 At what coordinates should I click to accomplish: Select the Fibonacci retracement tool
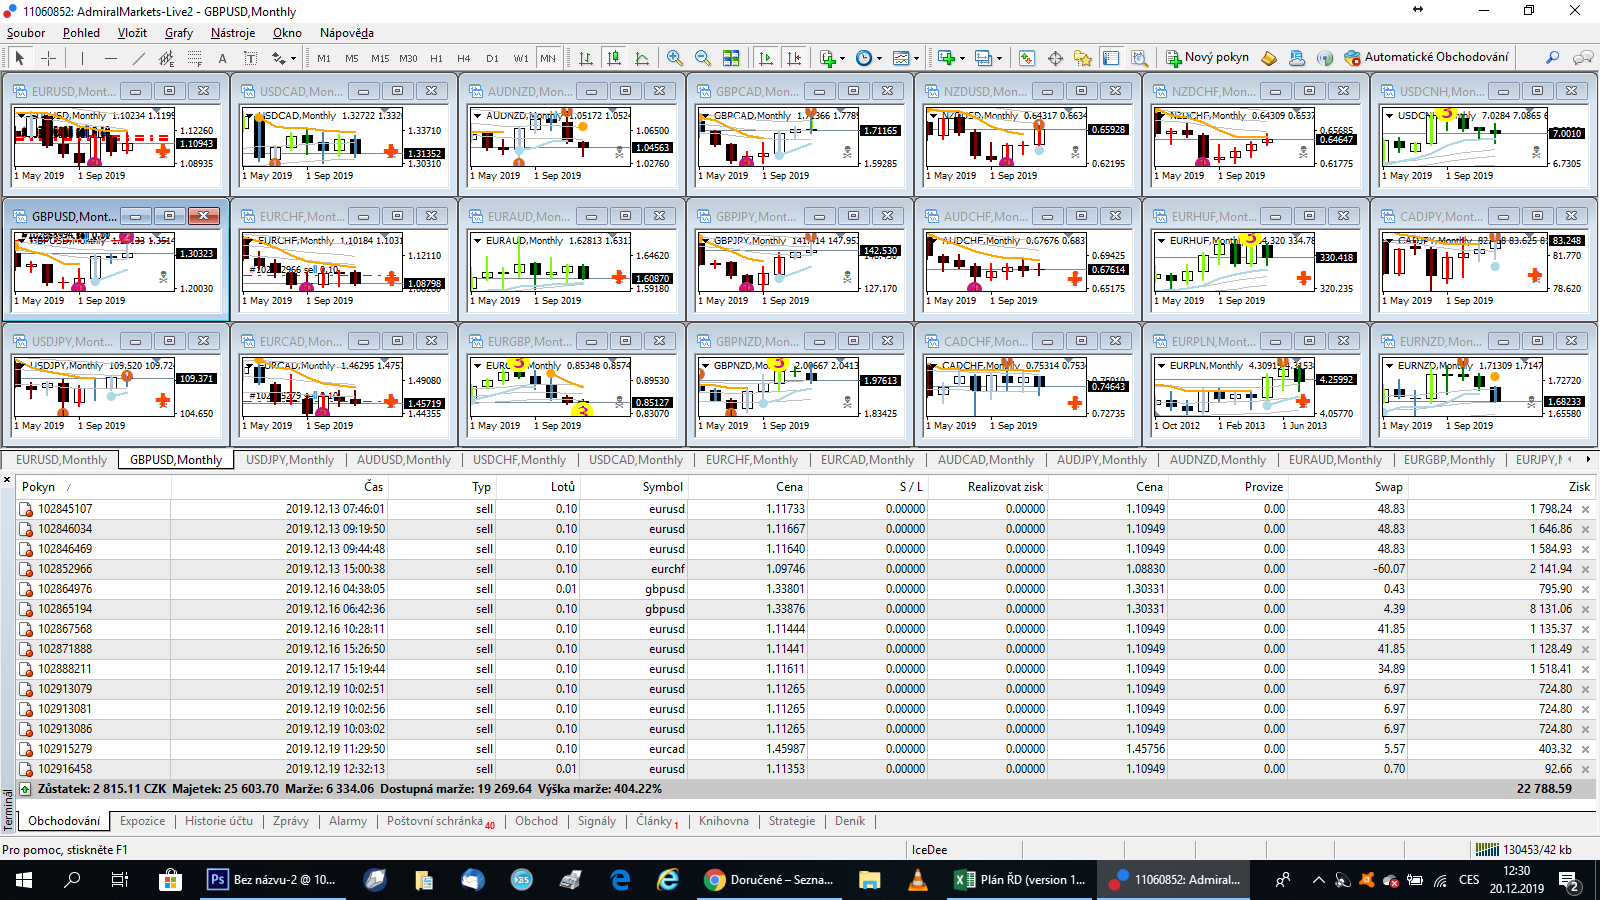click(195, 58)
